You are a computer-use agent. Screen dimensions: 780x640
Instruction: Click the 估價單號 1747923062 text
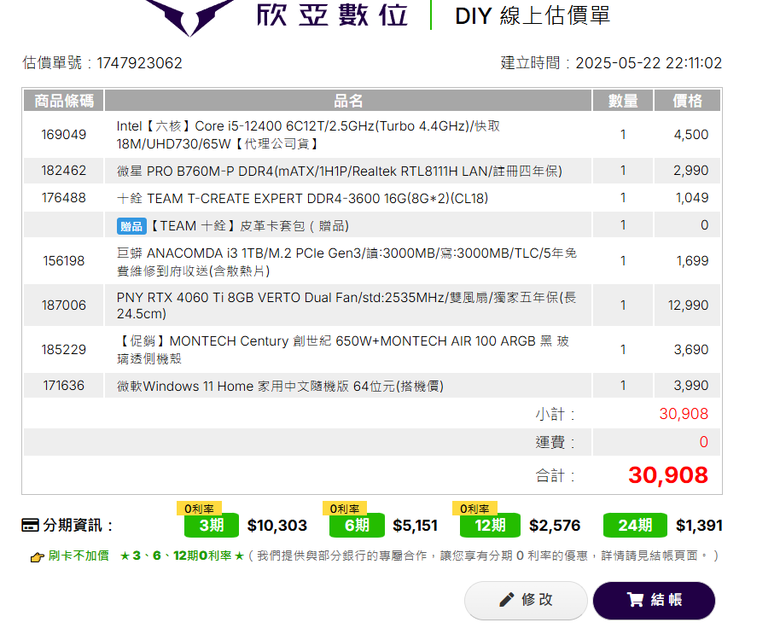(x=102, y=63)
